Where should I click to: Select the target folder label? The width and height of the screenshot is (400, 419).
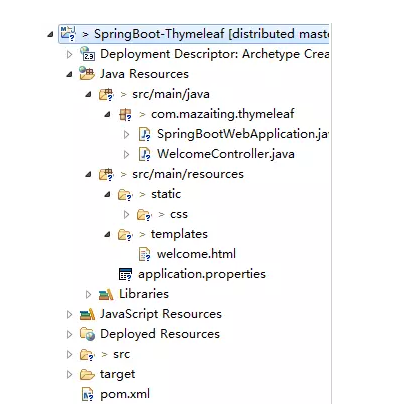coord(117,375)
